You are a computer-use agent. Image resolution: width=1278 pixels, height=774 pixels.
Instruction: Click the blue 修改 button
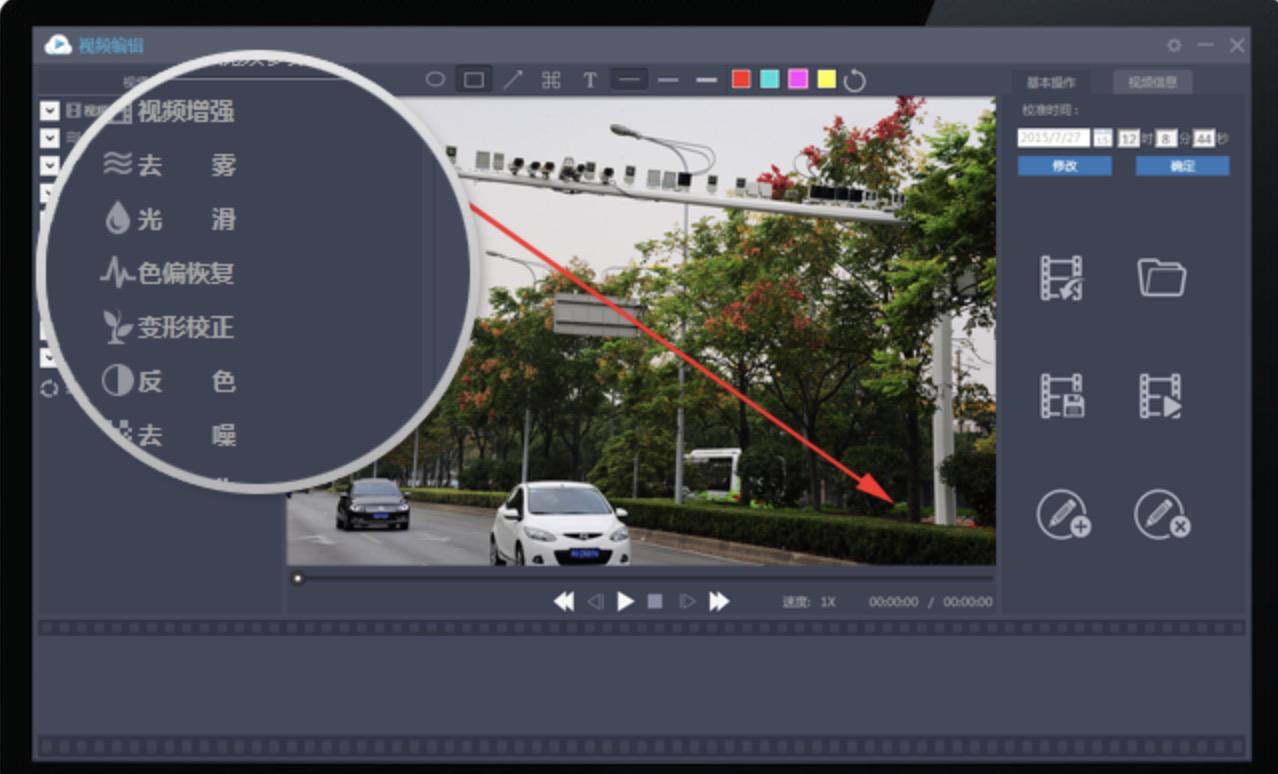click(1064, 166)
